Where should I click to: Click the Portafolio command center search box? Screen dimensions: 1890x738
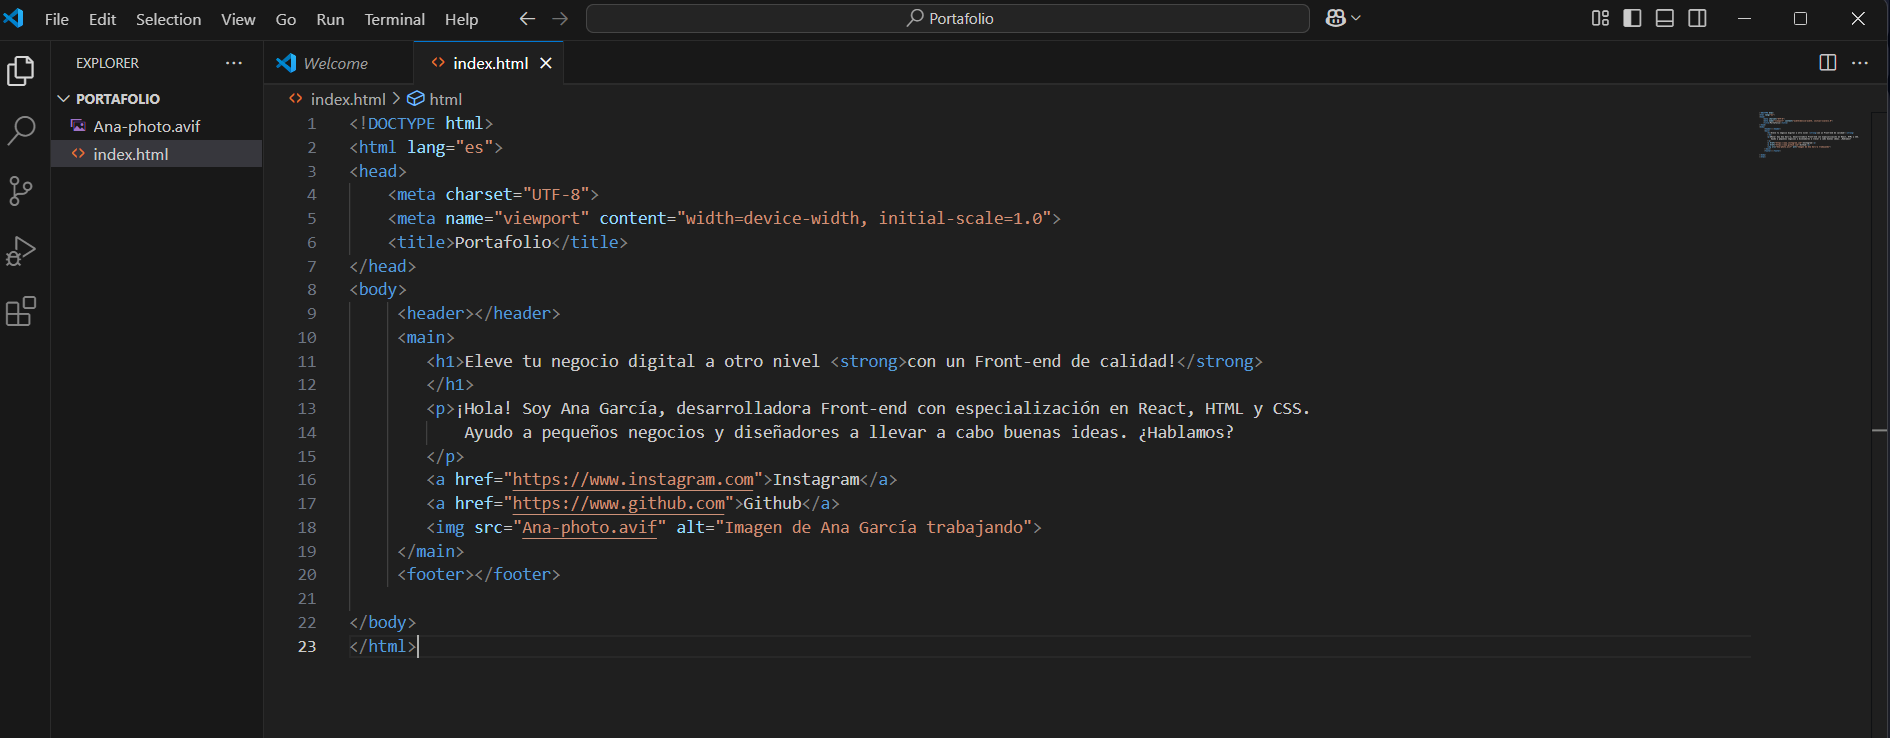947,18
